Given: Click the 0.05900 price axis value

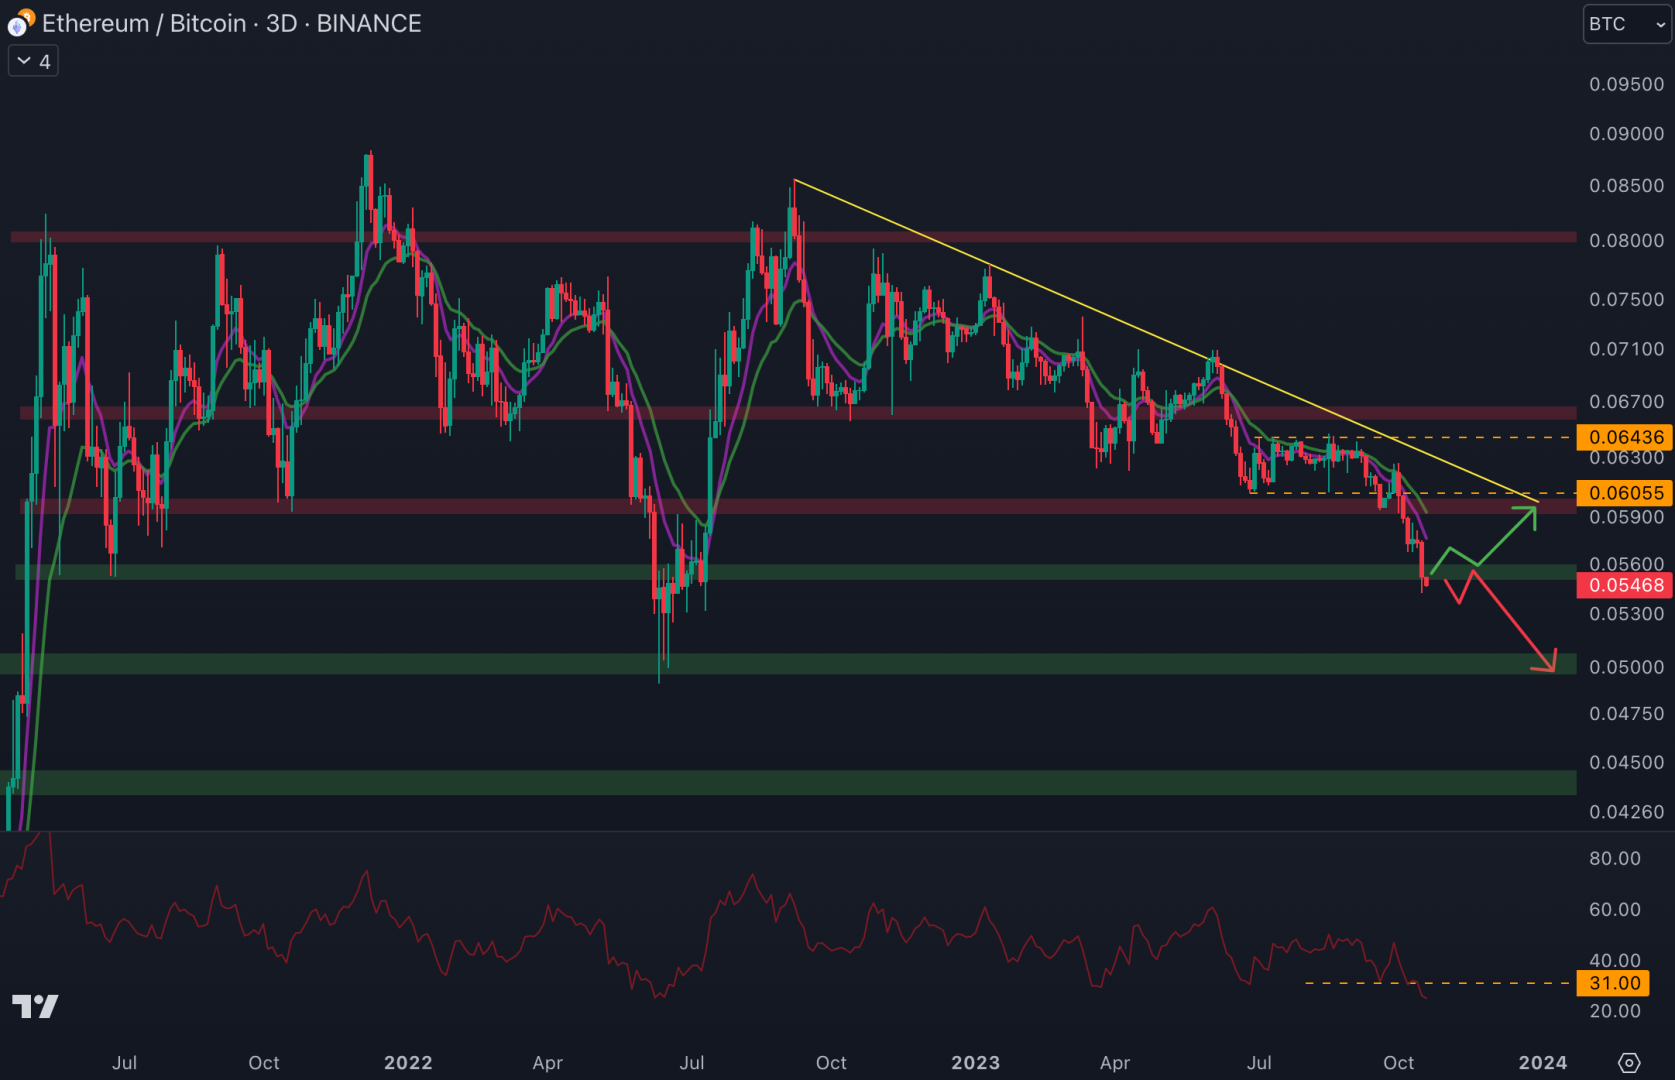Looking at the screenshot, I should point(1626,518).
